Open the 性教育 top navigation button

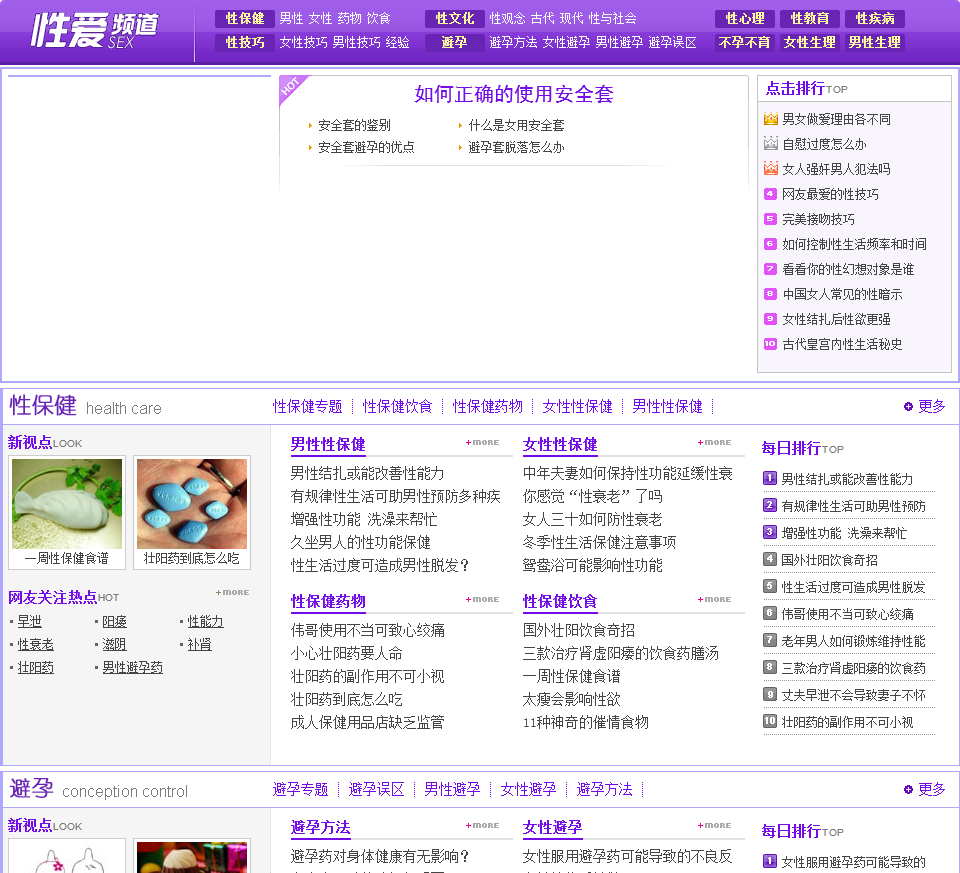click(809, 18)
